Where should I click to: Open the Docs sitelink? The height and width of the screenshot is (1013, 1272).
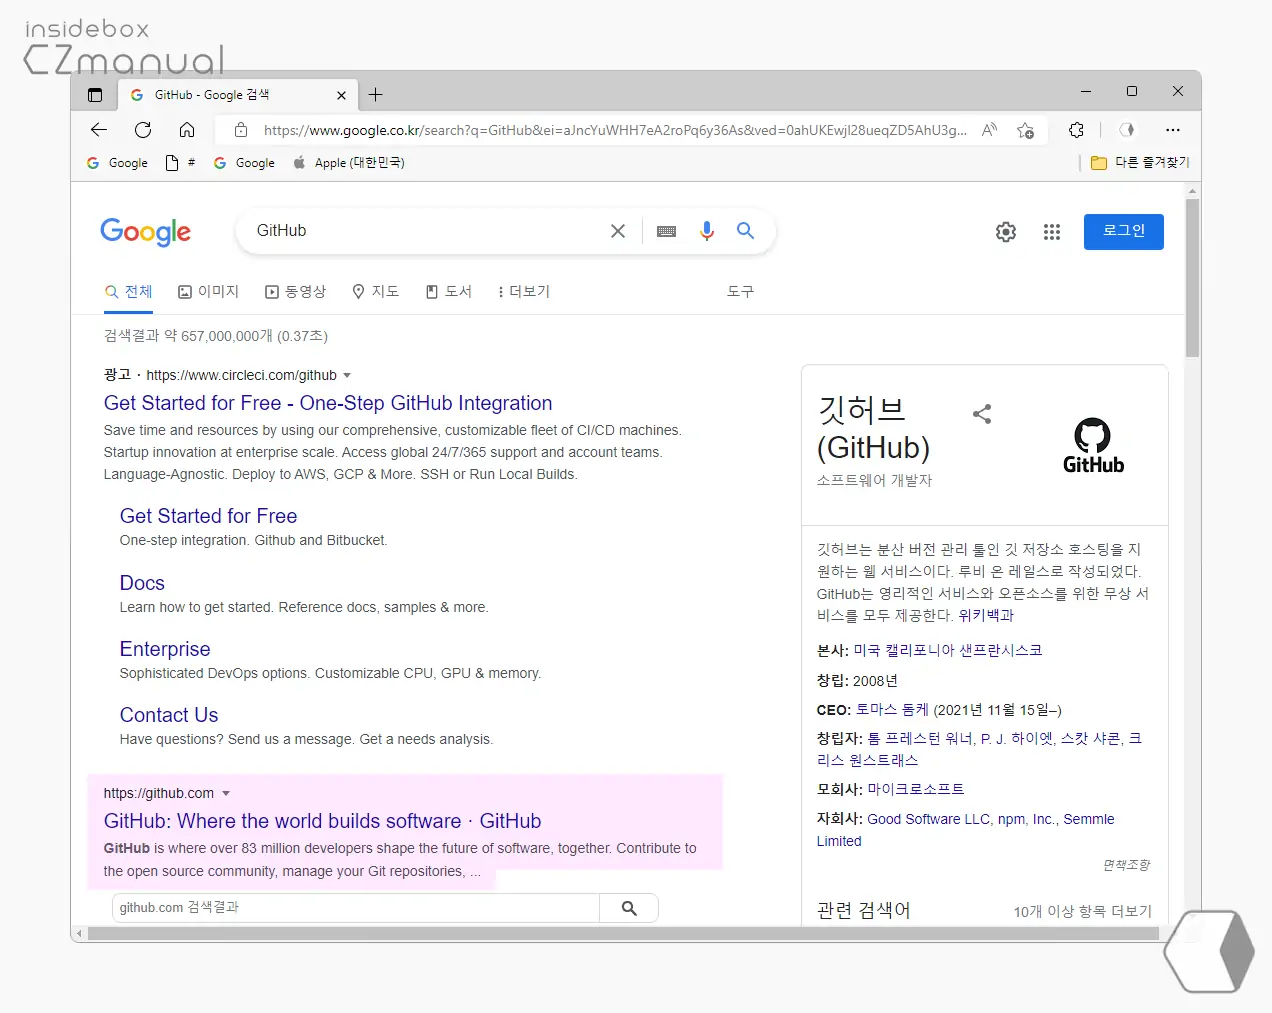[142, 583]
